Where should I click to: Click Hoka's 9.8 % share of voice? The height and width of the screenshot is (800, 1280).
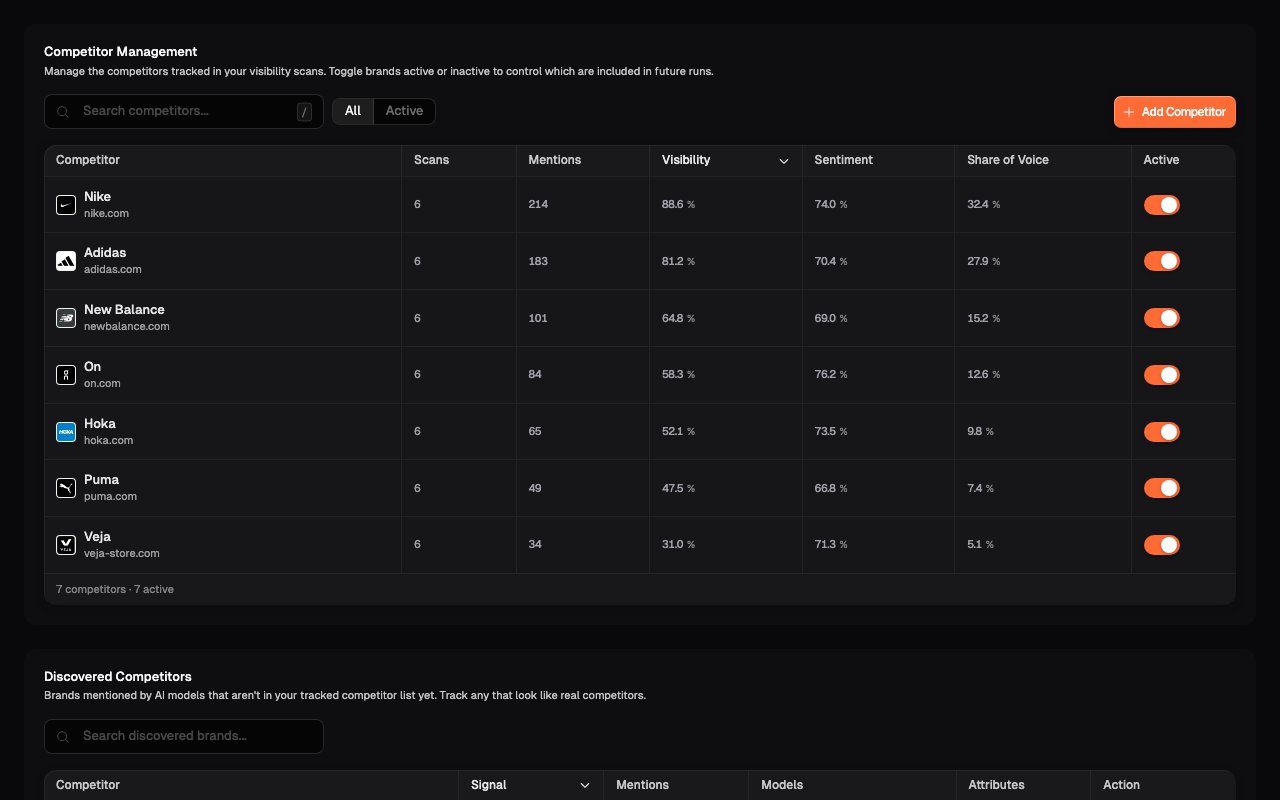[981, 431]
